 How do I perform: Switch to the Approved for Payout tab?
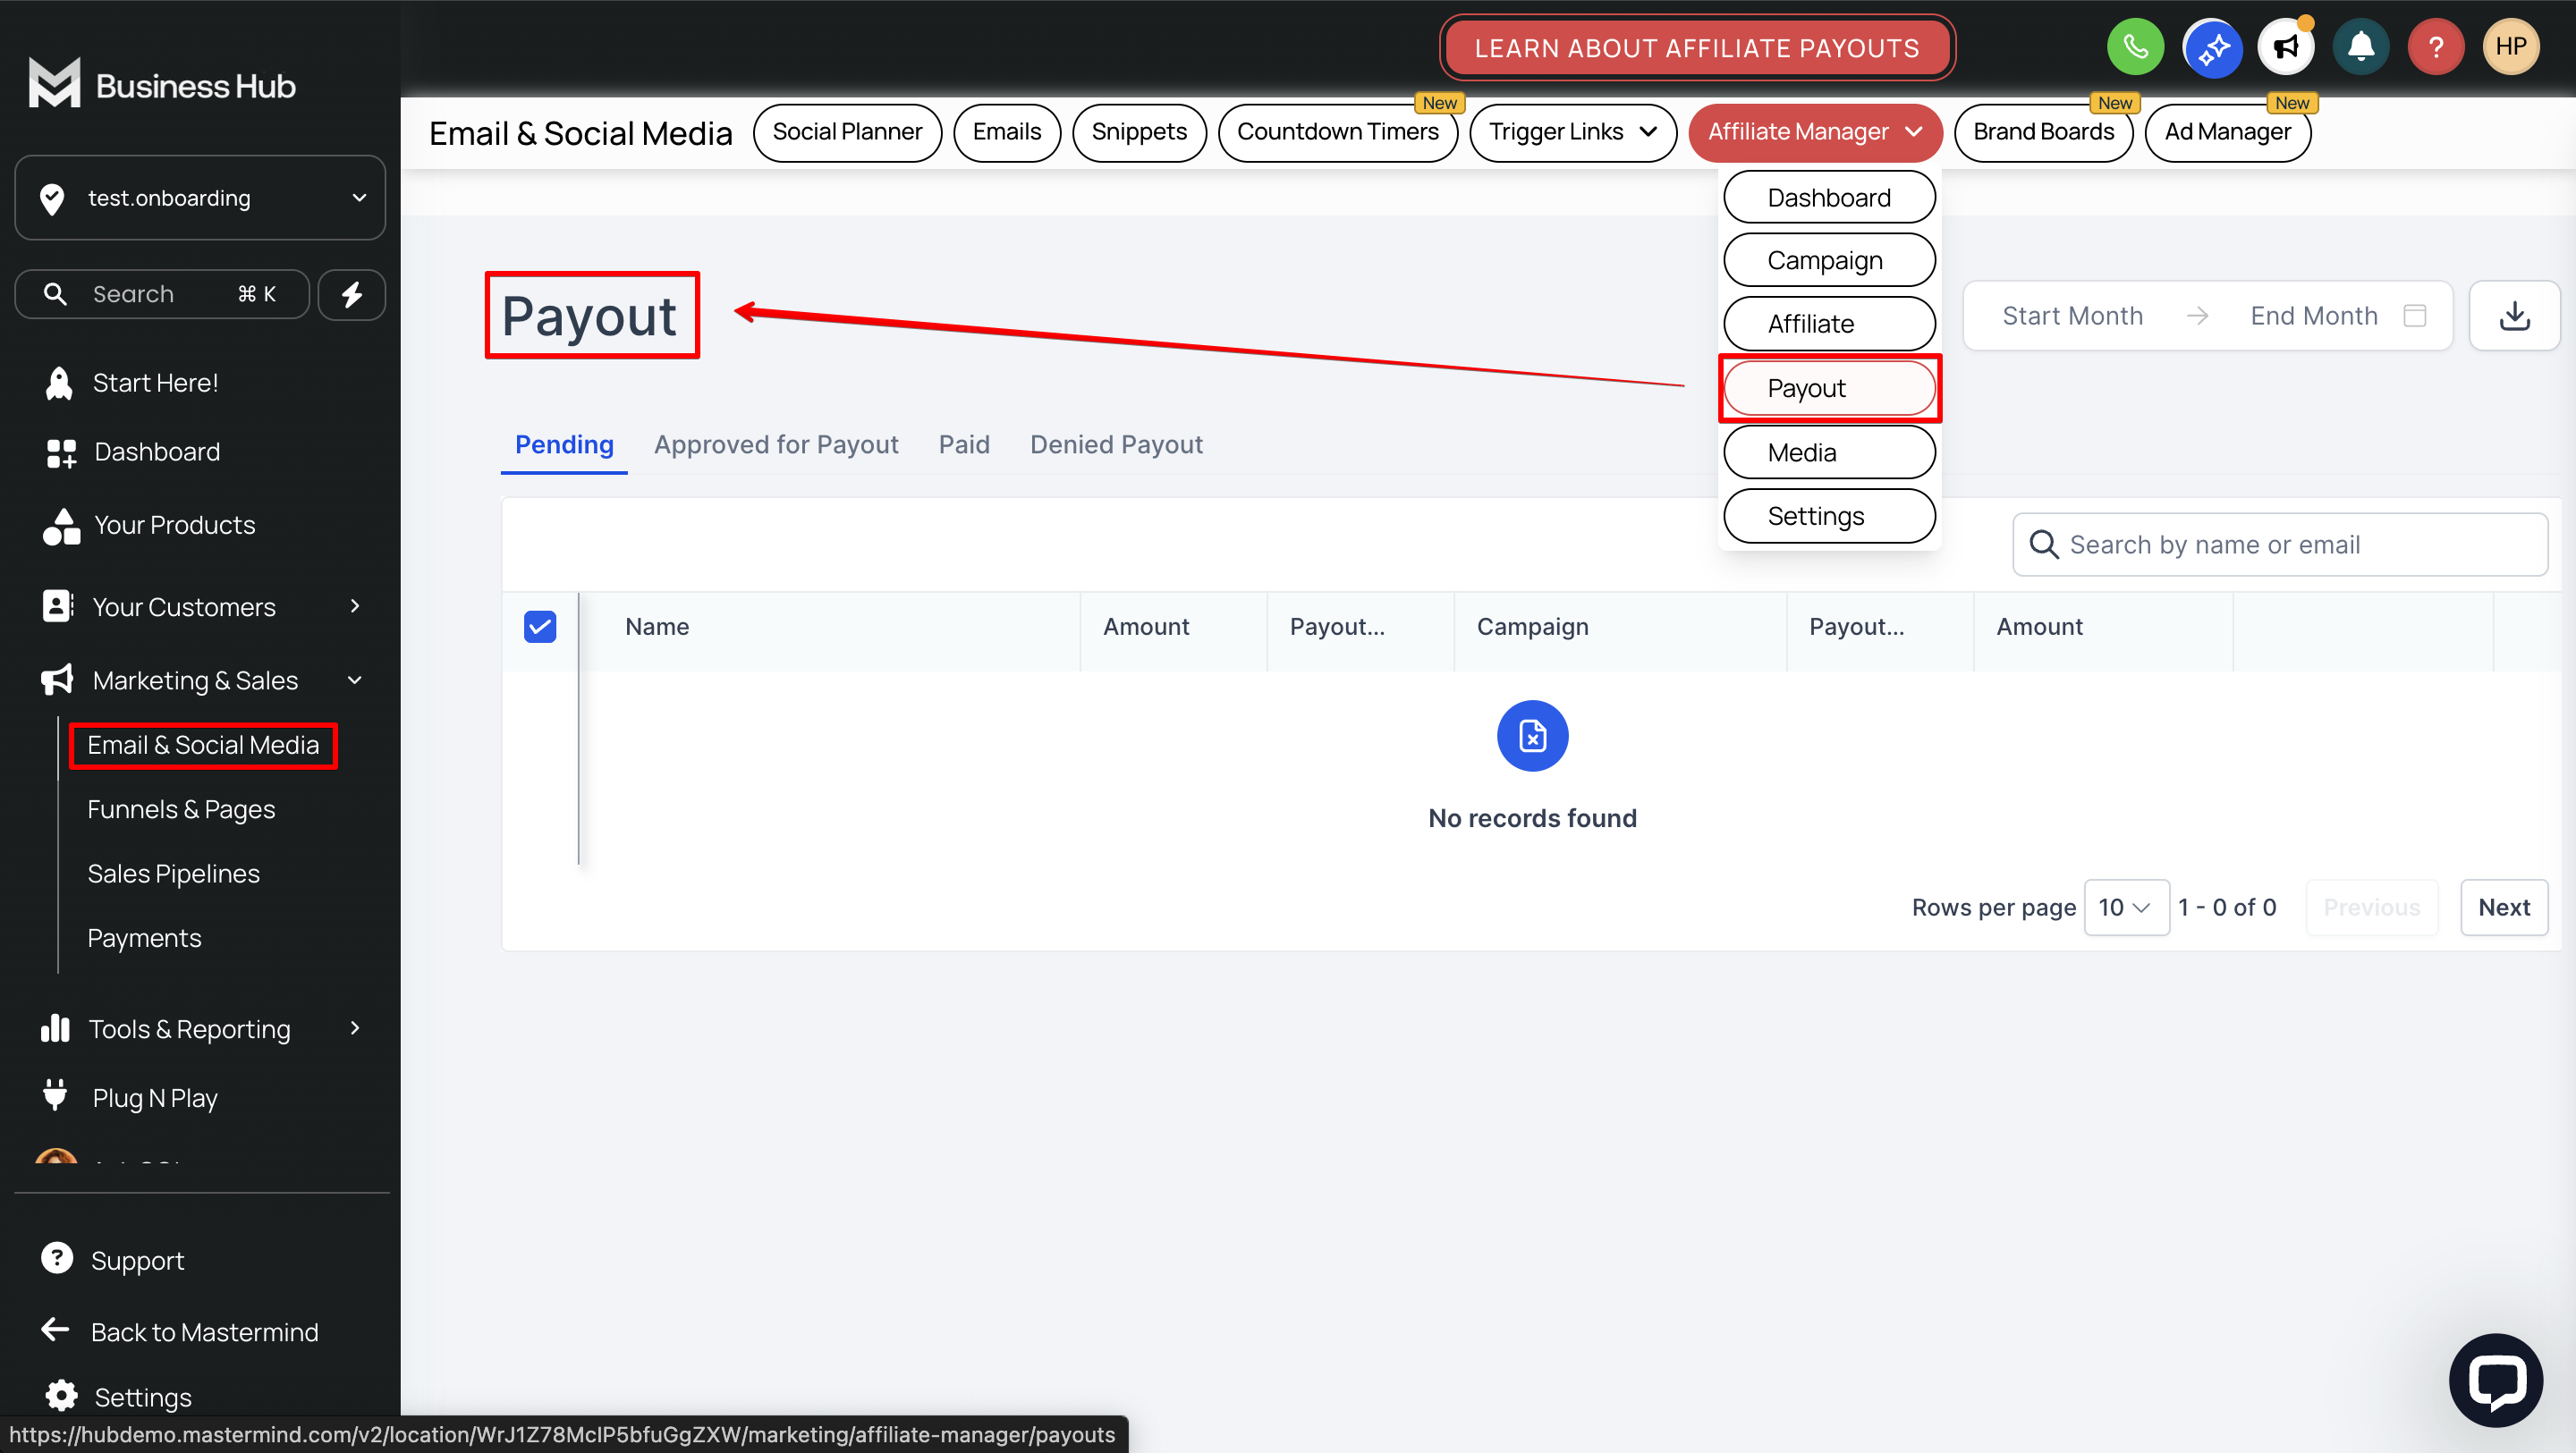click(776, 445)
